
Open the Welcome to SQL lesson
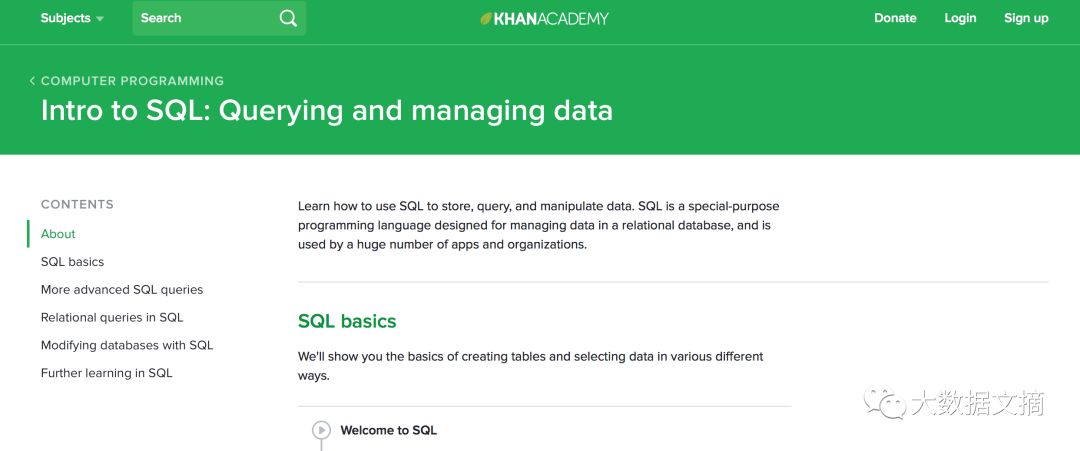(388, 430)
